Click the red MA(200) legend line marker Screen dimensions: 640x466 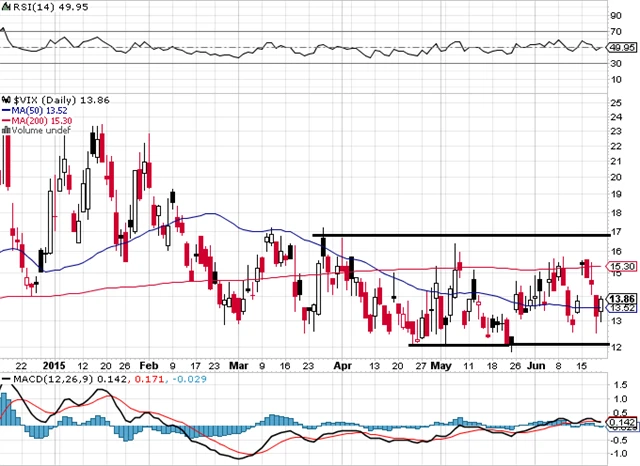point(5,120)
